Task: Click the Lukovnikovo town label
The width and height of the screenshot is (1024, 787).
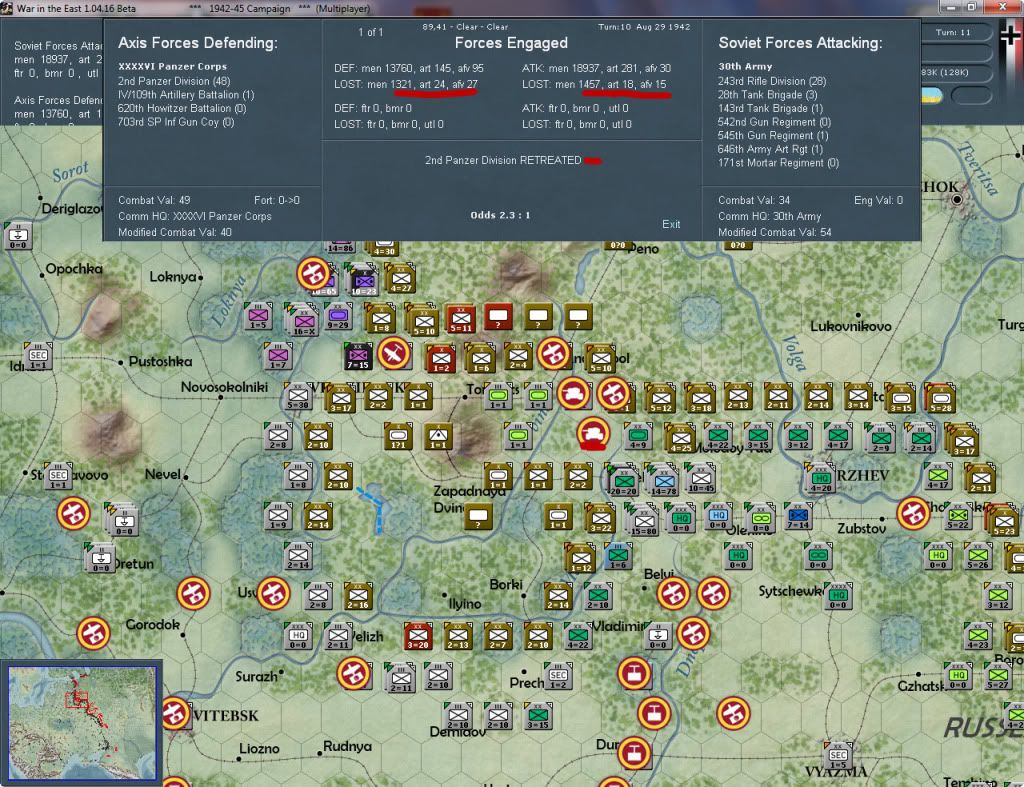Action: [850, 326]
